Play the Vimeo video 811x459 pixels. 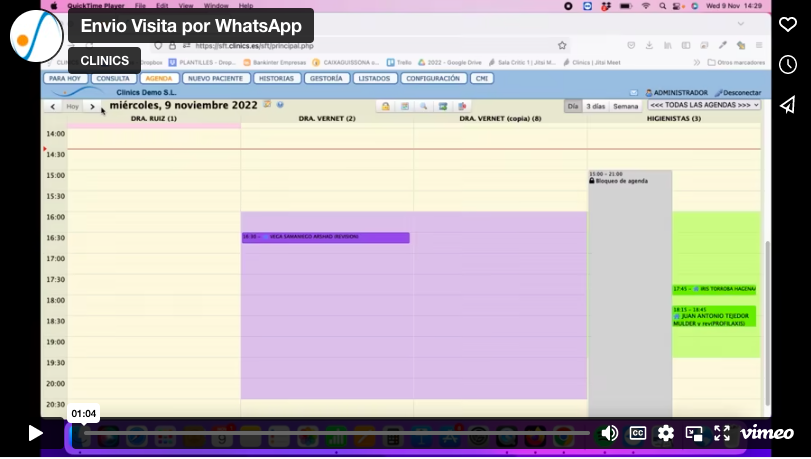(35, 433)
